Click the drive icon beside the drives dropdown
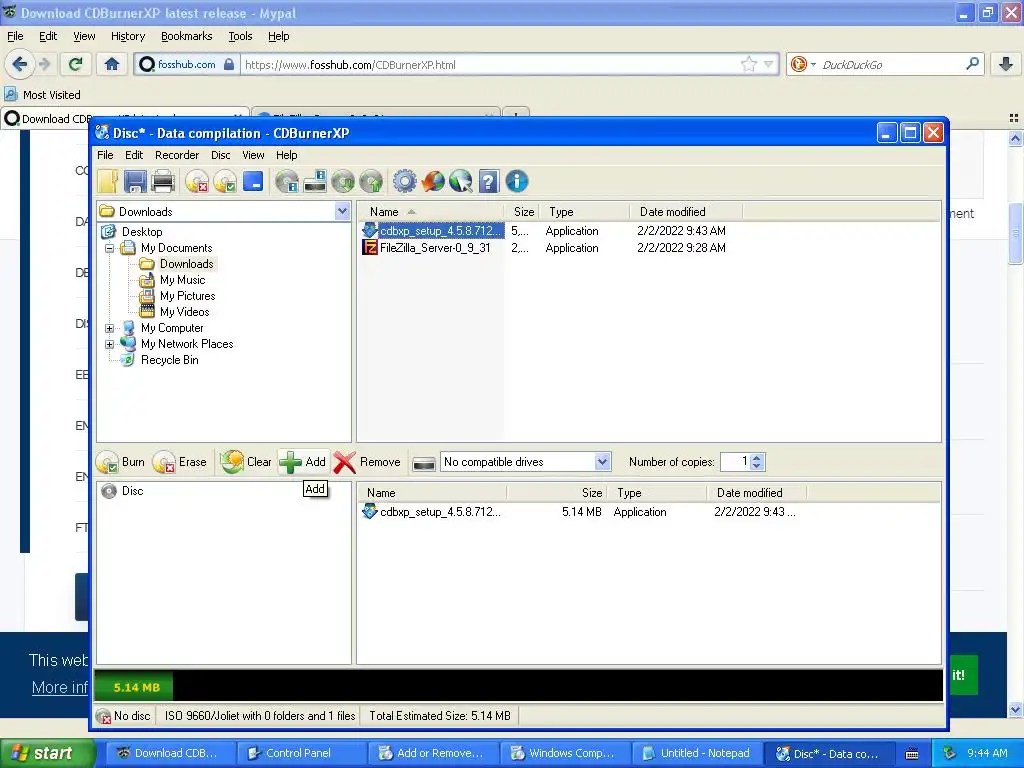The image size is (1024, 768). click(424, 463)
